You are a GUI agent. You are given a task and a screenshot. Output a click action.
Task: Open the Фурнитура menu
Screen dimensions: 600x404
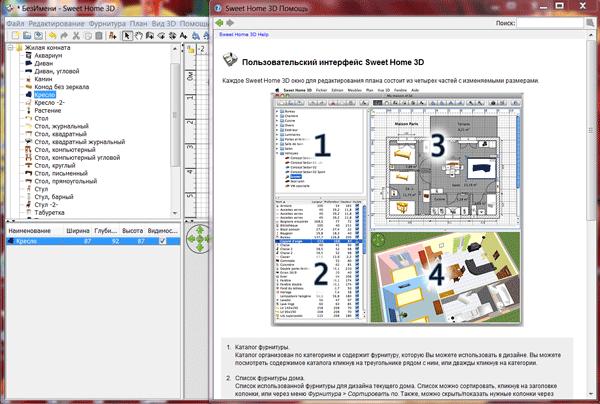pos(107,23)
